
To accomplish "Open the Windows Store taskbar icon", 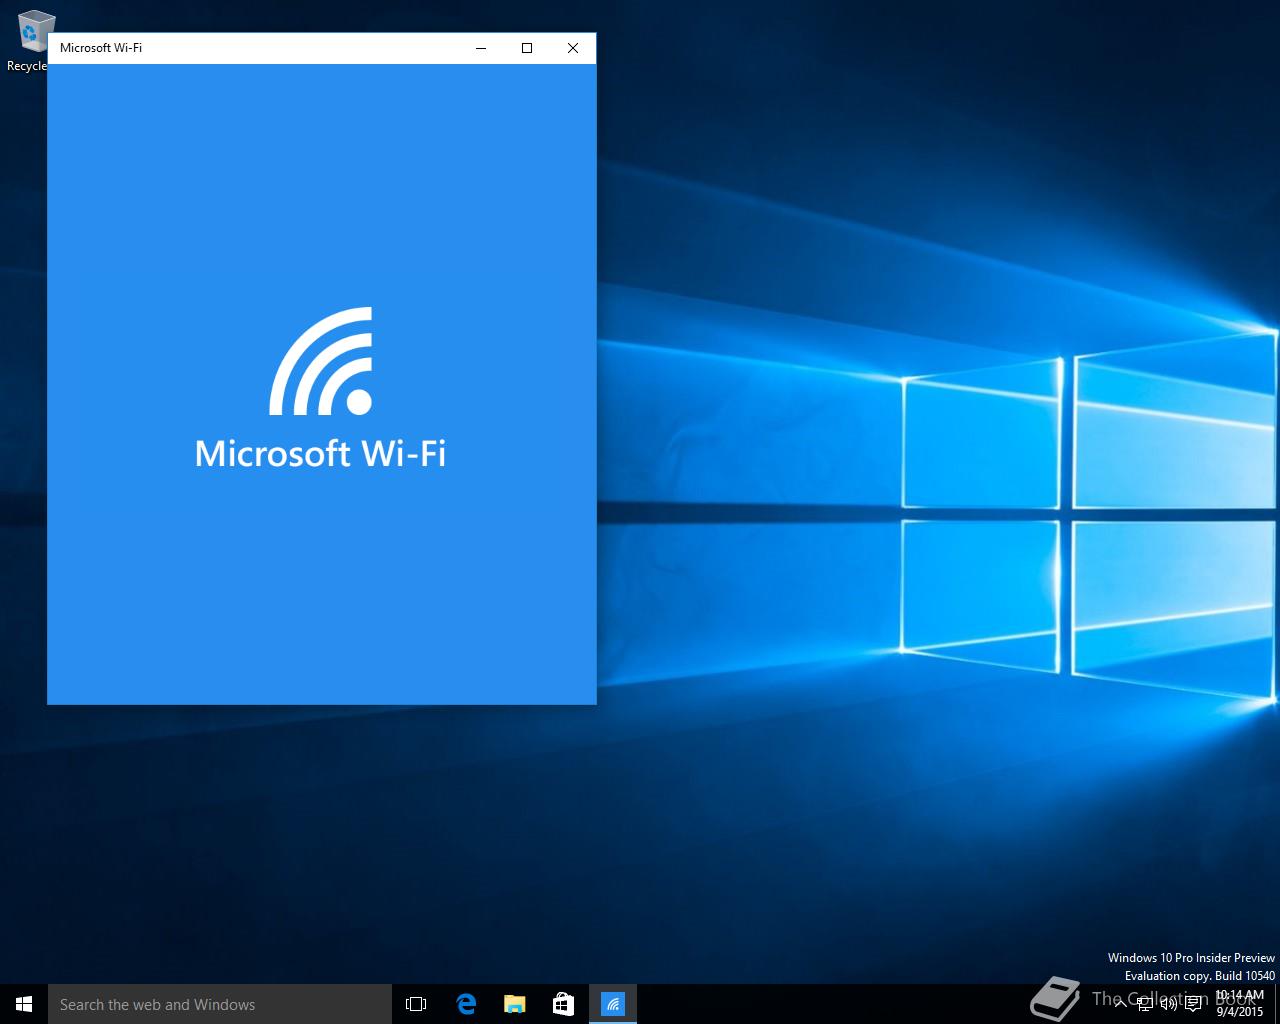I will (x=563, y=1004).
